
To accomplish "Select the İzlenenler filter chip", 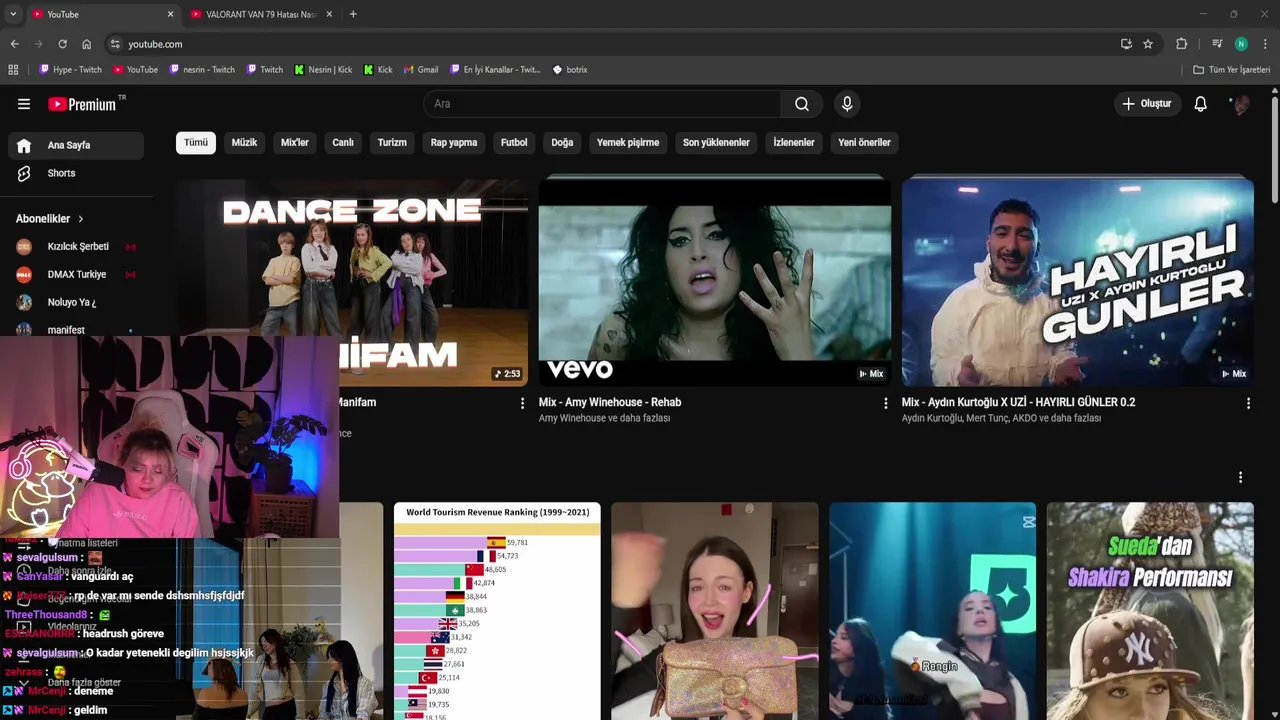I will (794, 142).
